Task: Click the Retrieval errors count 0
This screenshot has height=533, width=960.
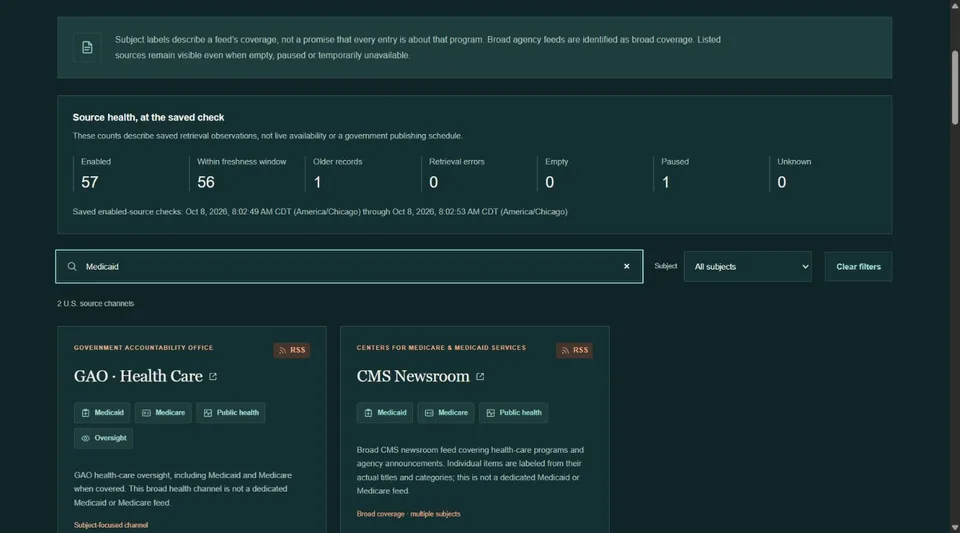Action: pos(433,182)
